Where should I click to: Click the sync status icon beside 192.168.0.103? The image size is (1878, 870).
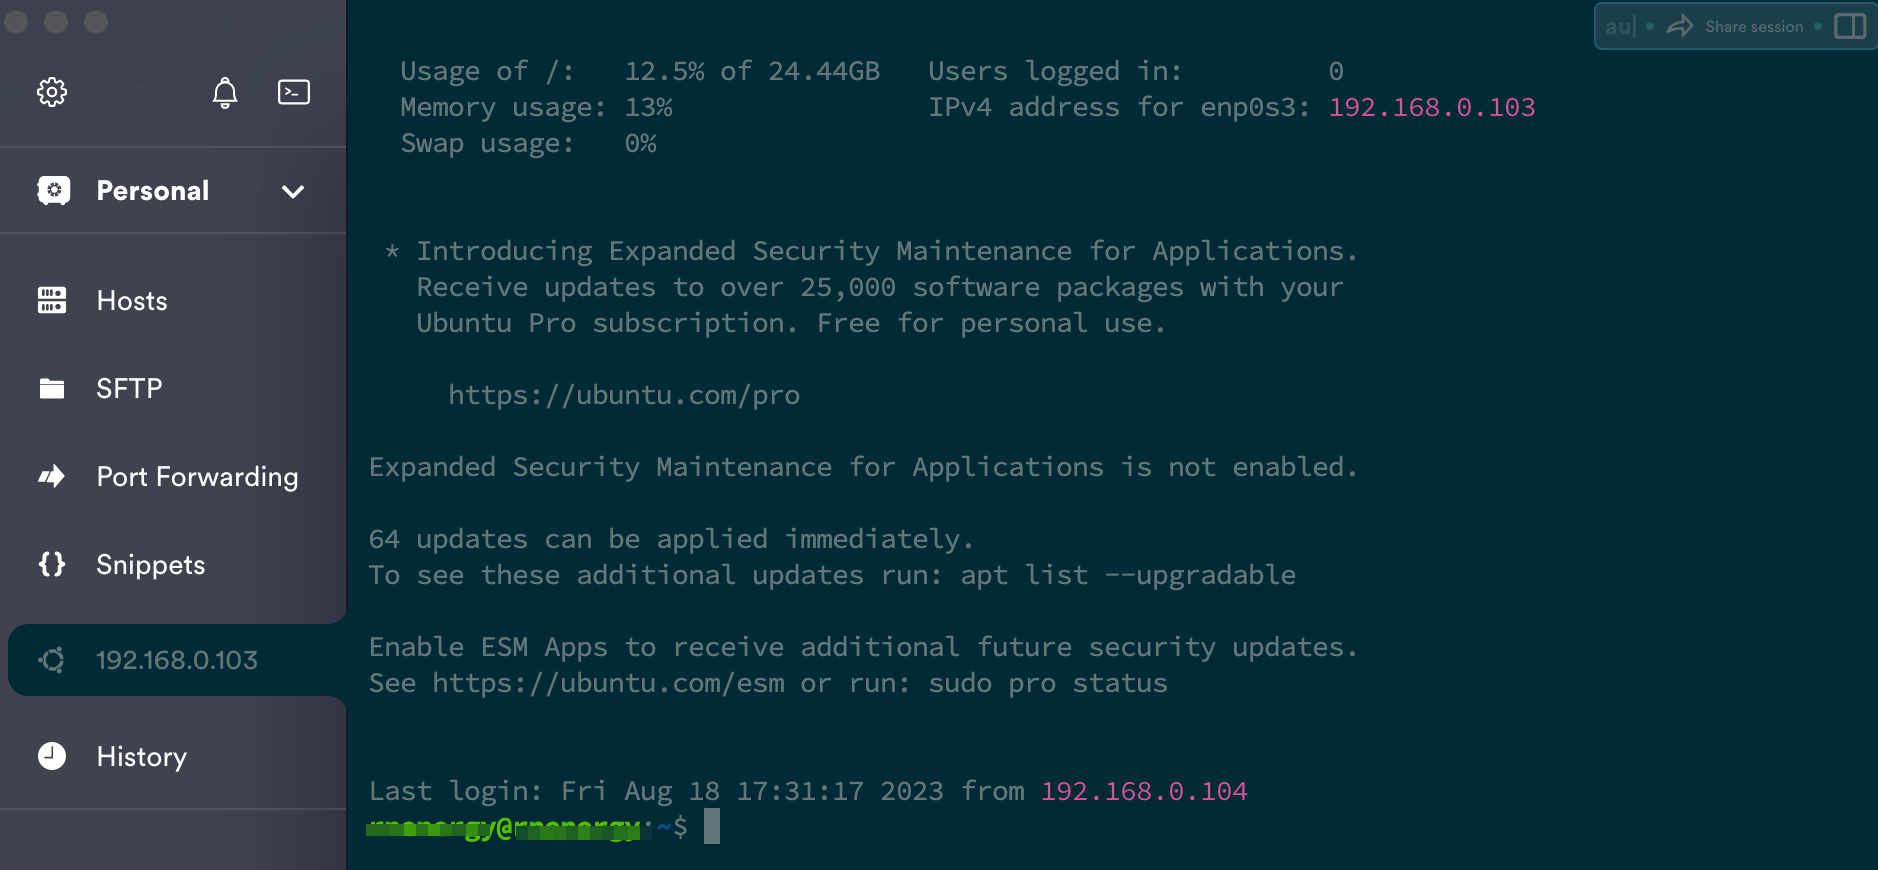click(x=53, y=659)
